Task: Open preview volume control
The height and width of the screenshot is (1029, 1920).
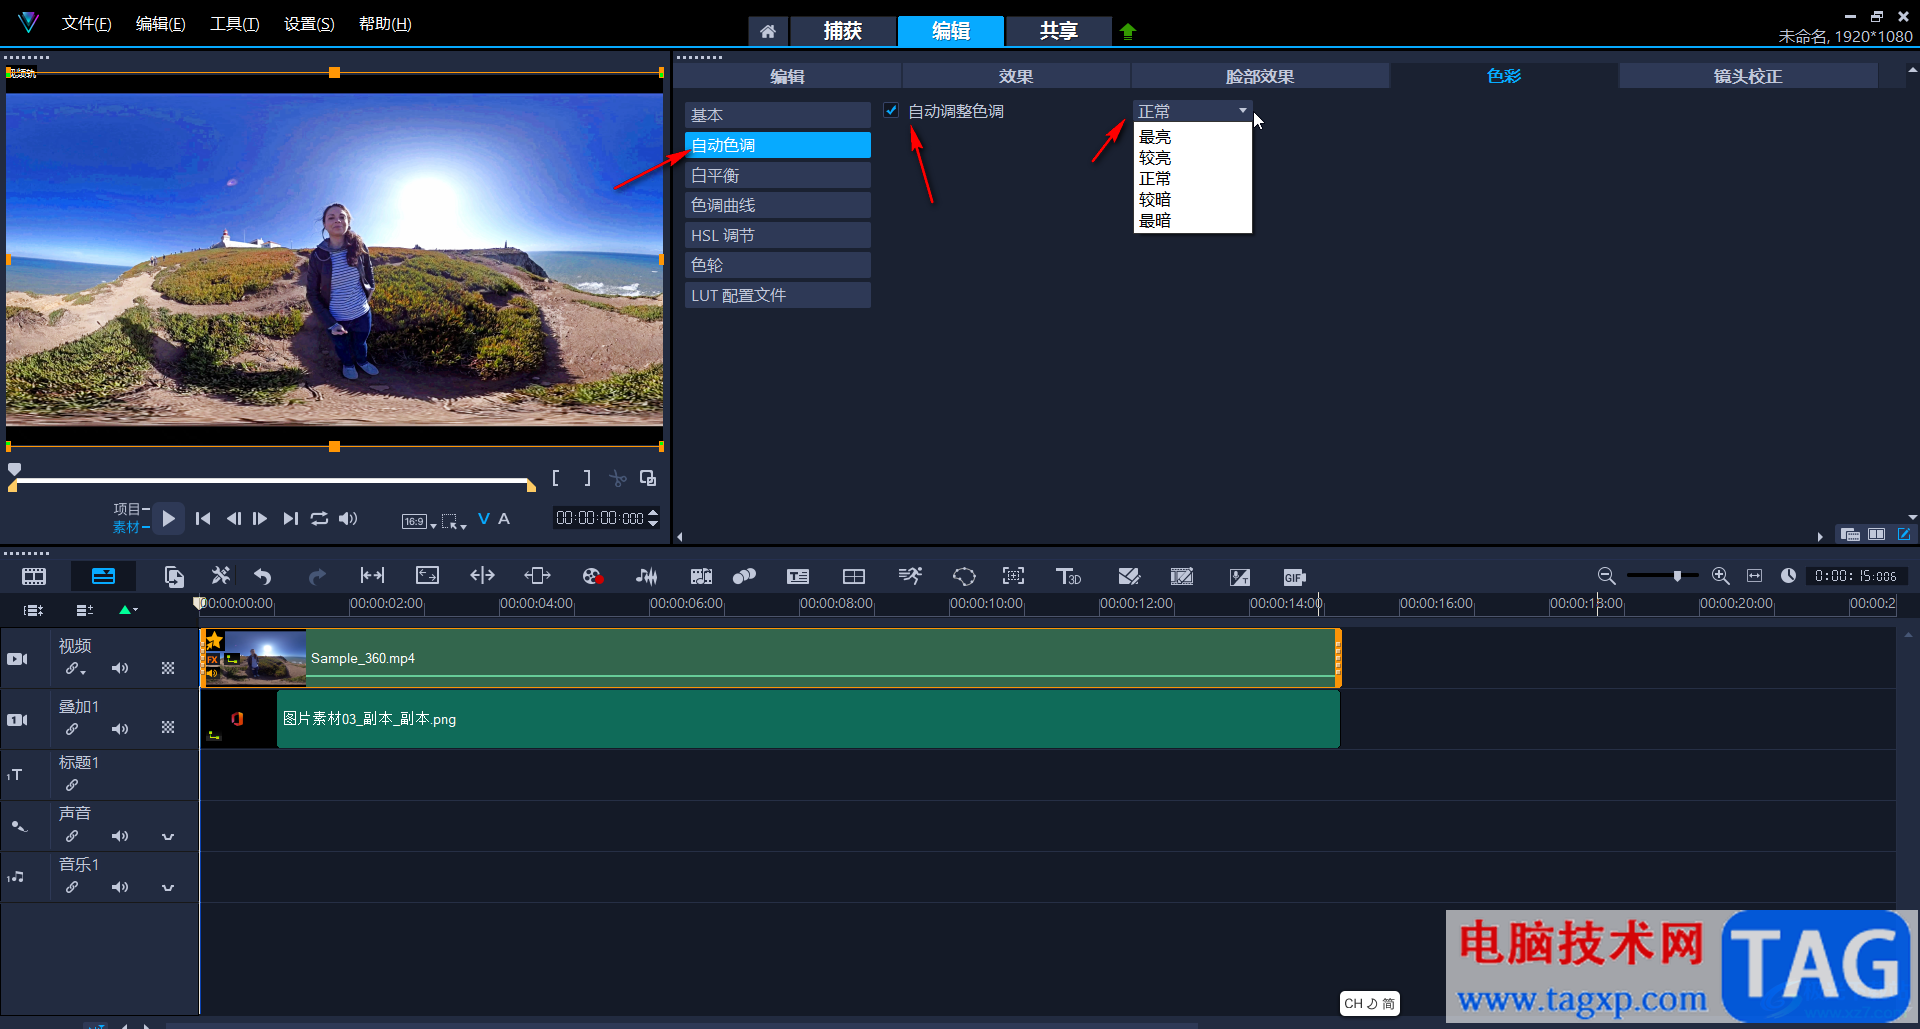Action: click(x=348, y=518)
